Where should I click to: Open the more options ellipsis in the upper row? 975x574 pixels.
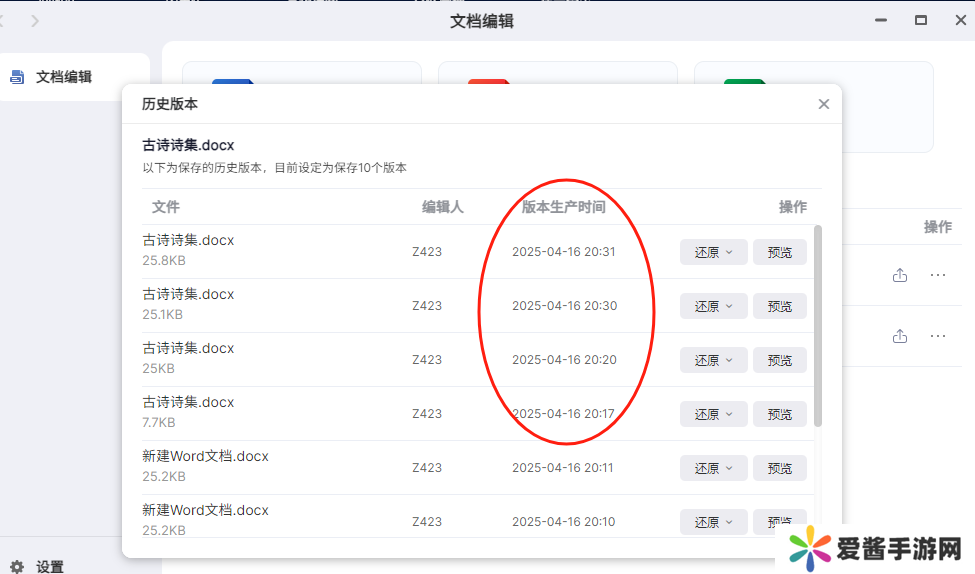pyautogui.click(x=938, y=275)
